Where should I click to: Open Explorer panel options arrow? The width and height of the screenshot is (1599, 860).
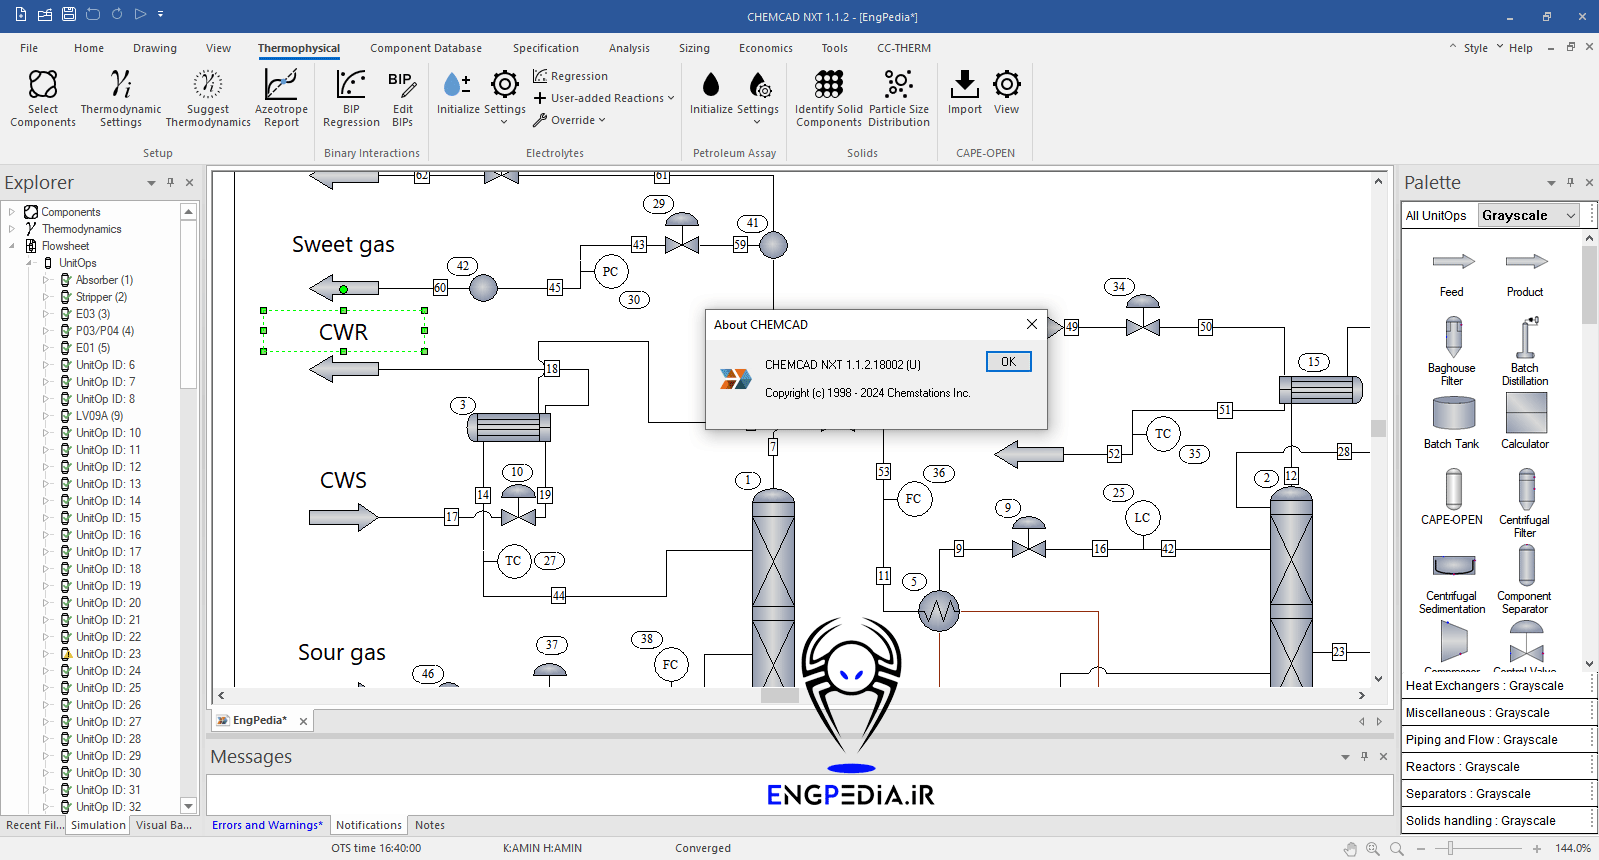(x=151, y=183)
